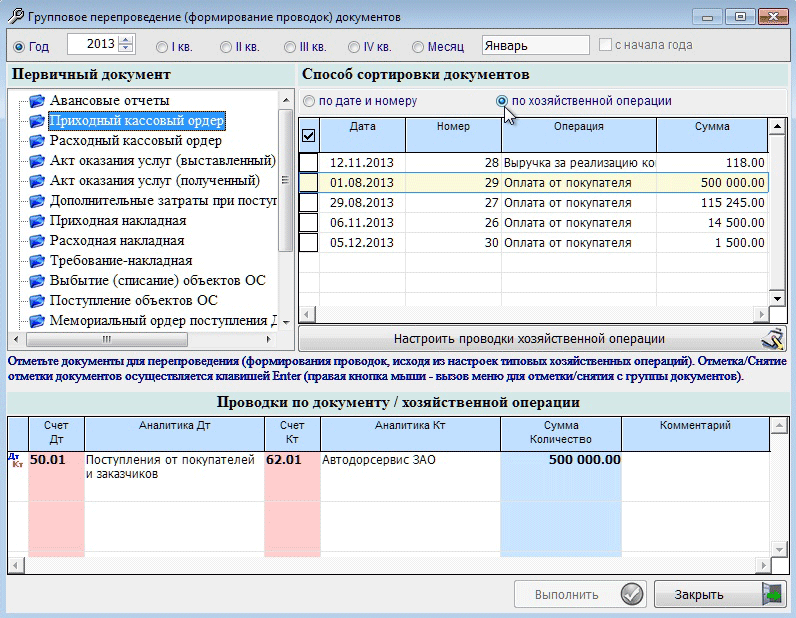Open the month field showing Январь
Screen dimensions: 796x618
point(536,45)
